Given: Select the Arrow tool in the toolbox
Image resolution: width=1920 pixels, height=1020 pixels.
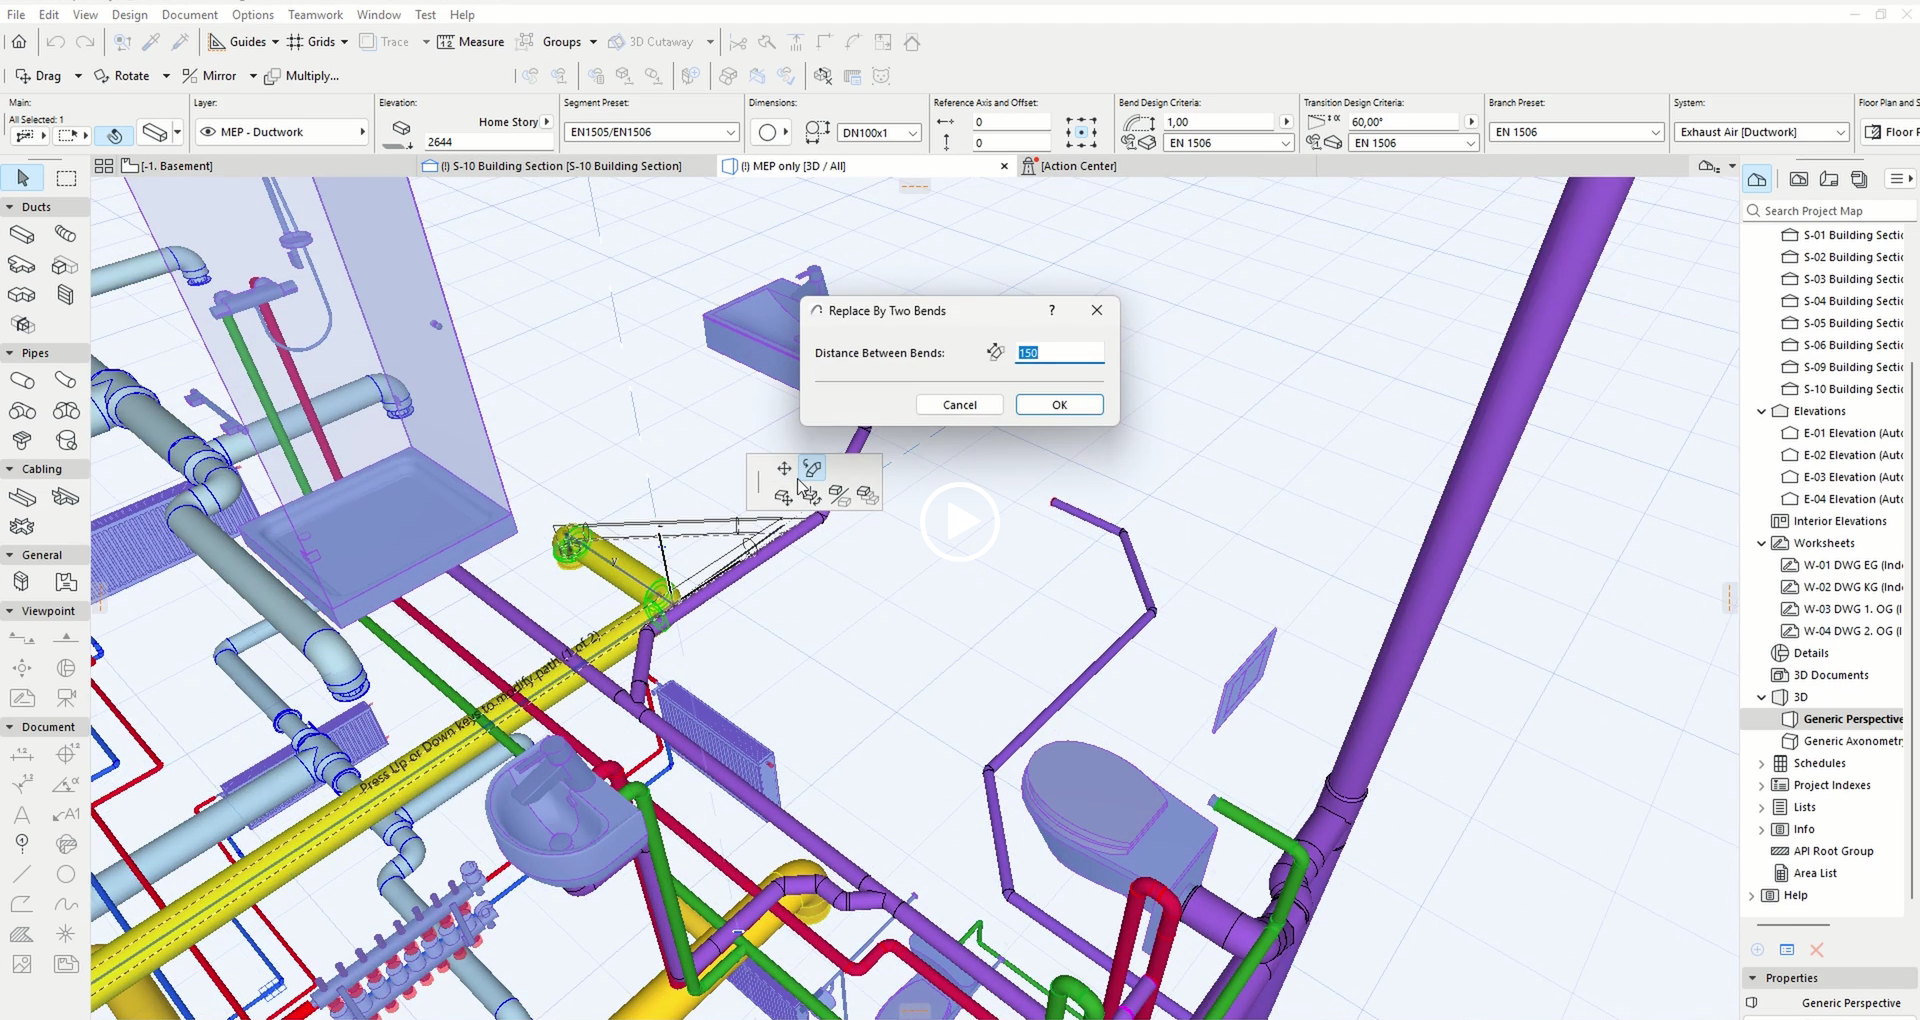Looking at the screenshot, I should tap(22, 178).
